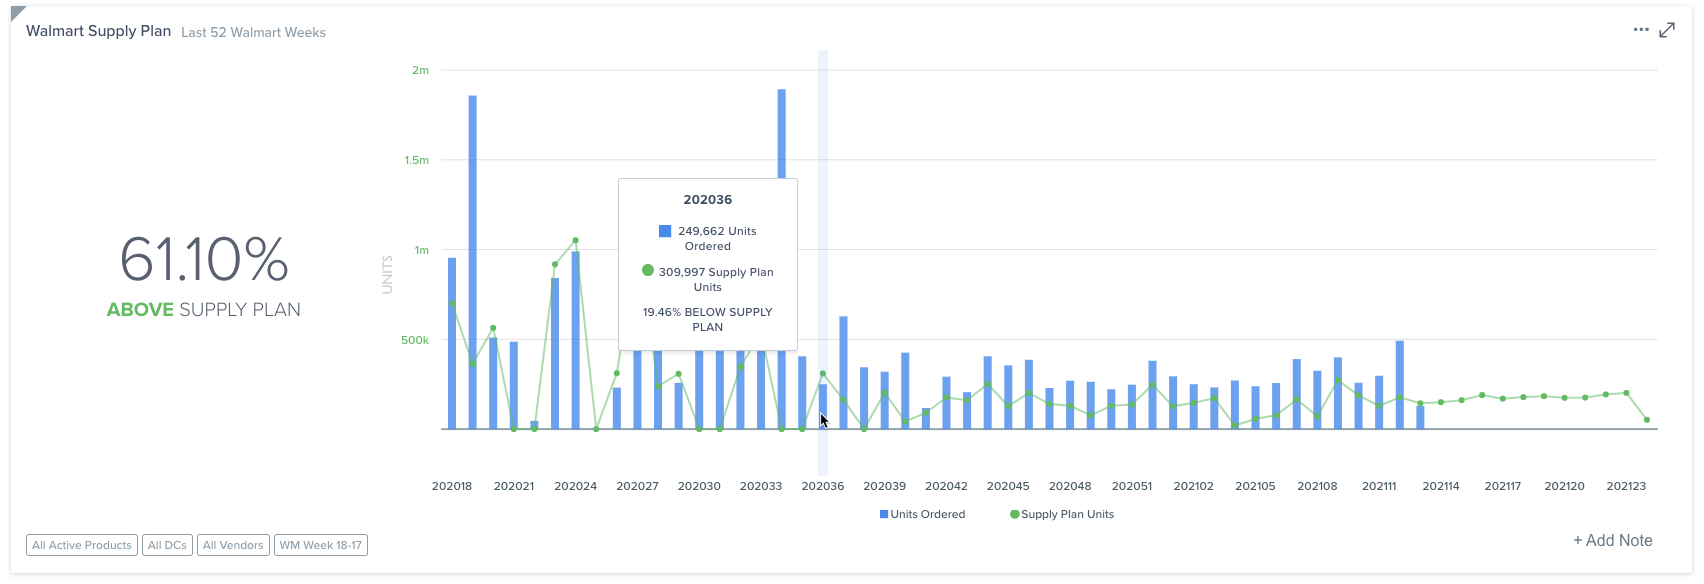The width and height of the screenshot is (1704, 584).
Task: Select the x-axis label 202033
Action: click(761, 486)
